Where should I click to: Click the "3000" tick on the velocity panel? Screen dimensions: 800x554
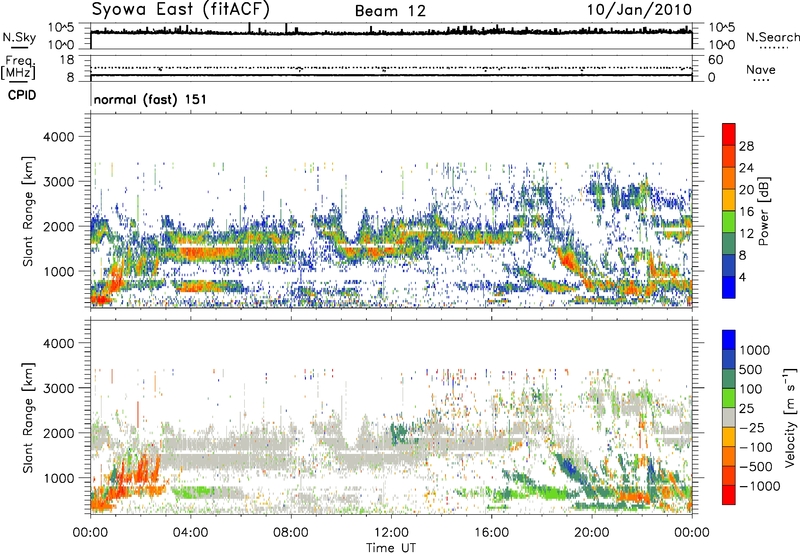point(58,388)
